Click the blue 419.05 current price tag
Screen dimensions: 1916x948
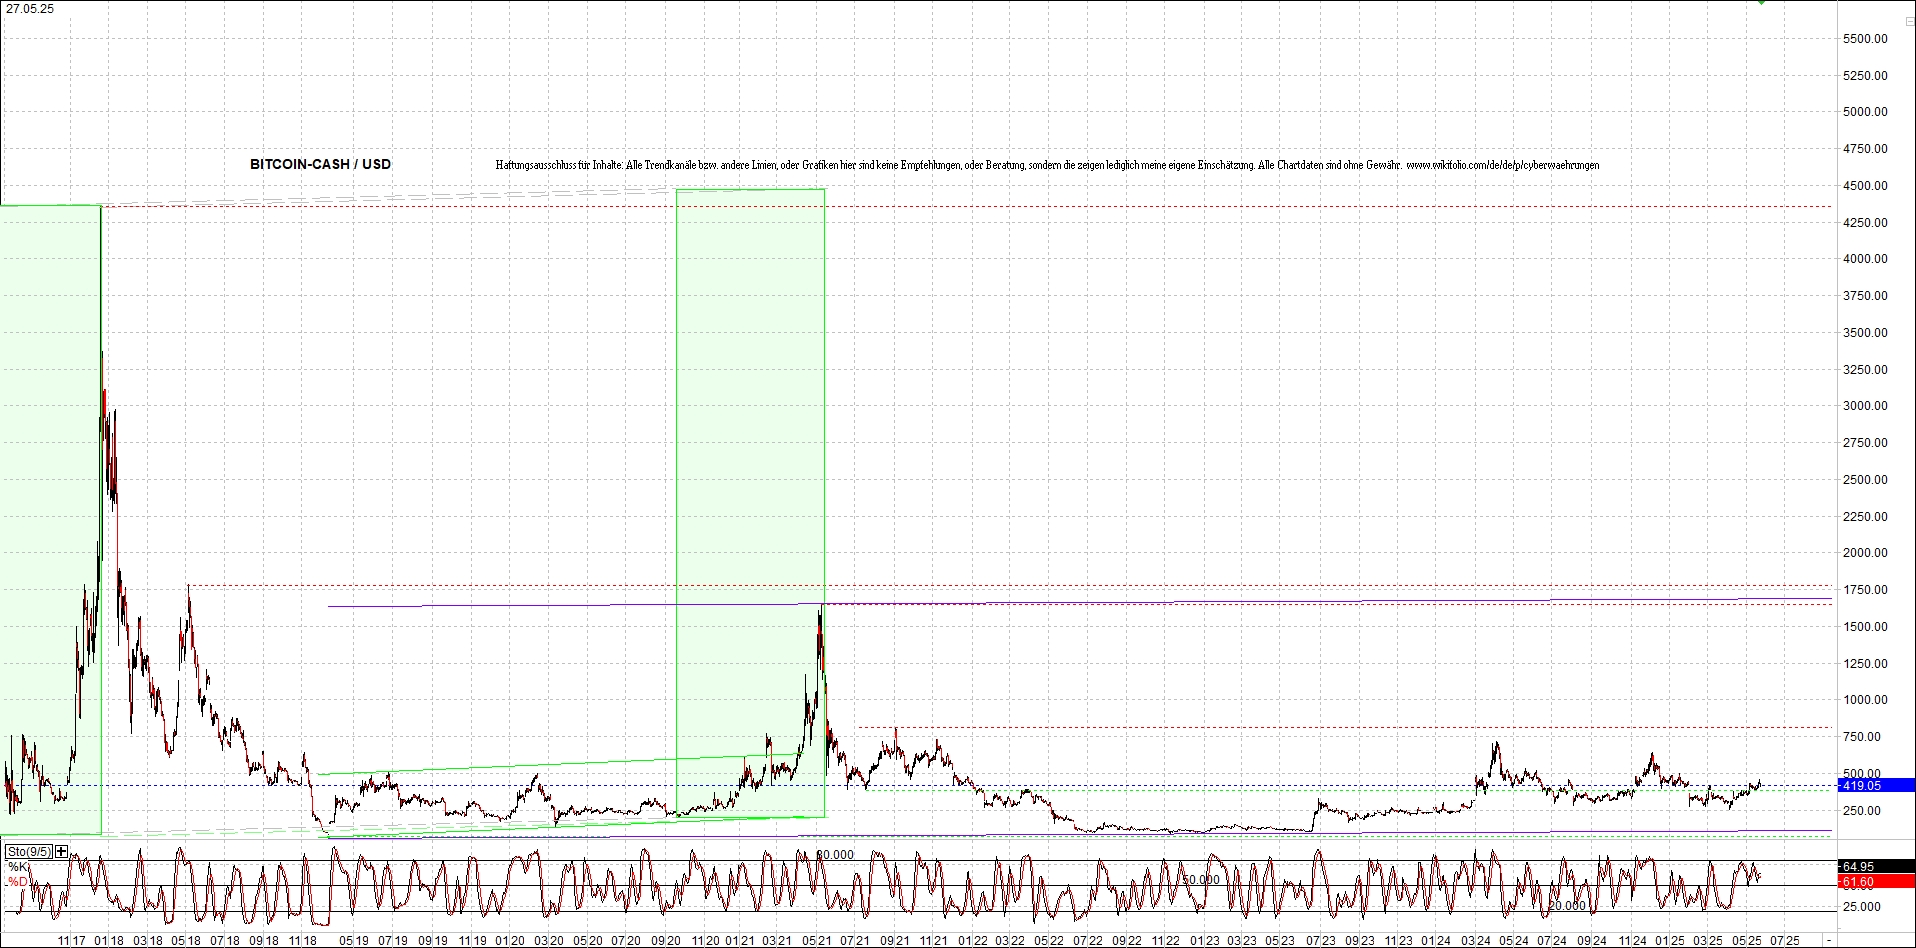(x=1876, y=785)
